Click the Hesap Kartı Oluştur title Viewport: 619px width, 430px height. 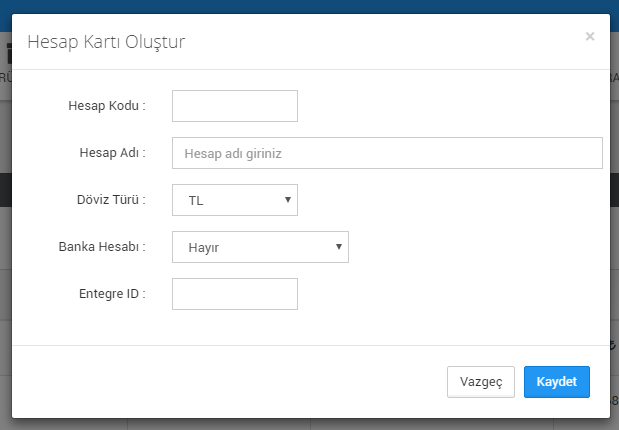[x=106, y=42]
